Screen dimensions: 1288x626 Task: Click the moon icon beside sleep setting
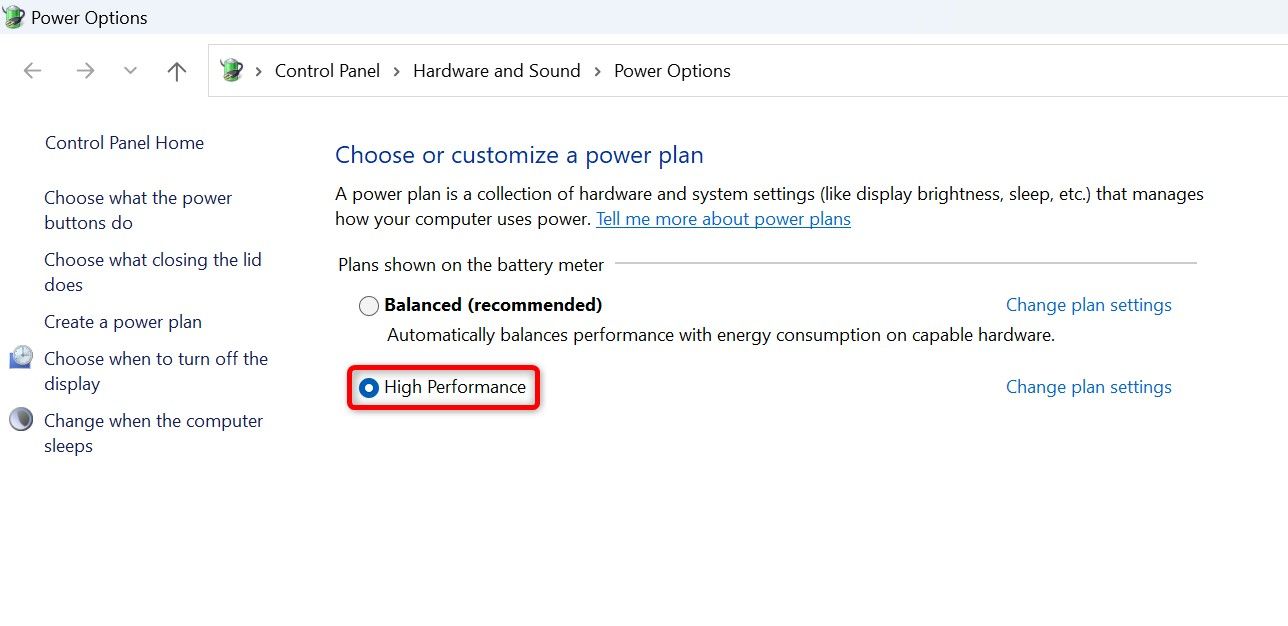[21, 420]
